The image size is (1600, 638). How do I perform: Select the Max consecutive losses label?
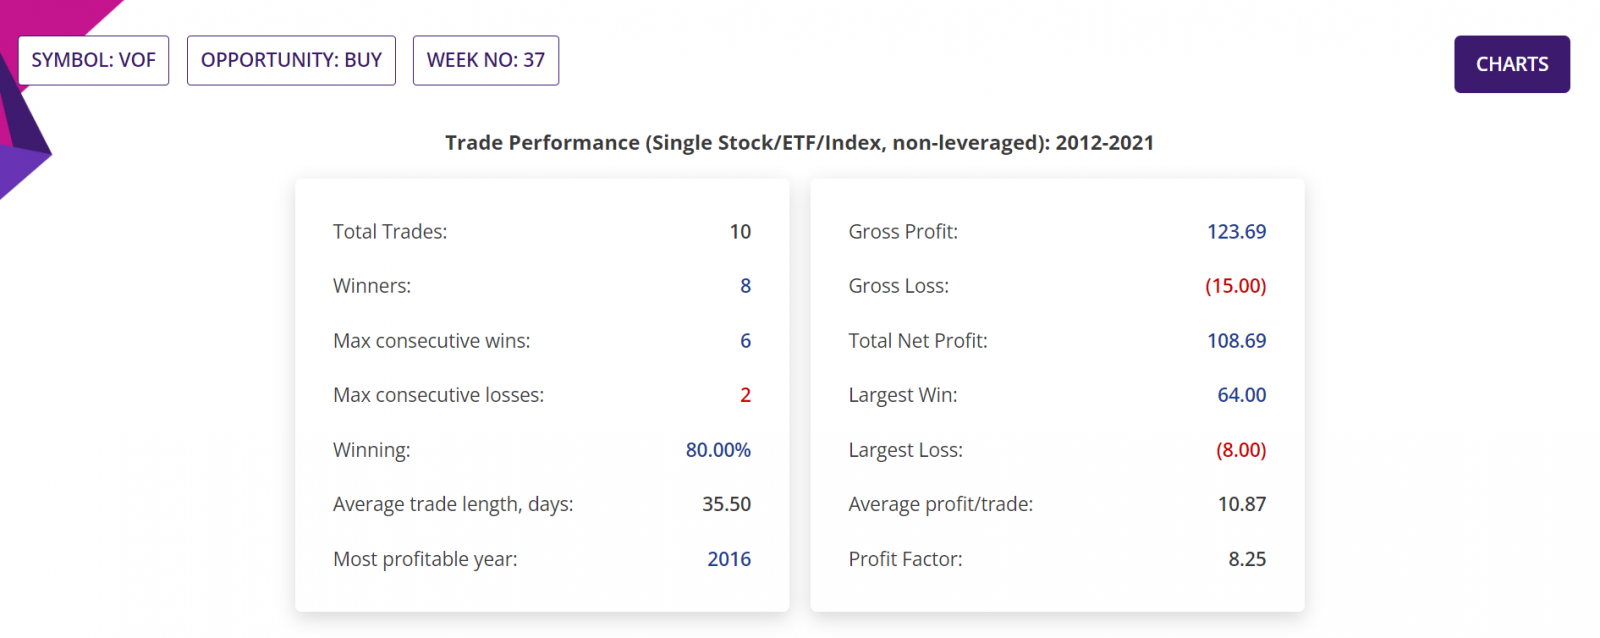[438, 395]
